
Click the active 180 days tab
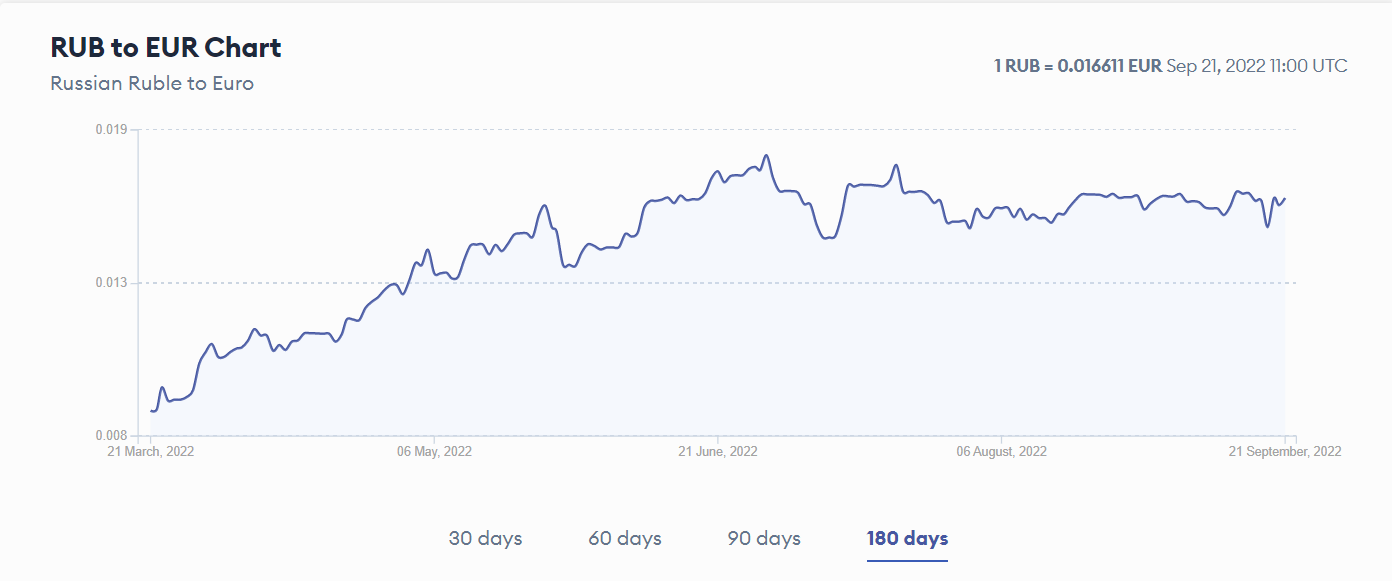coord(907,538)
